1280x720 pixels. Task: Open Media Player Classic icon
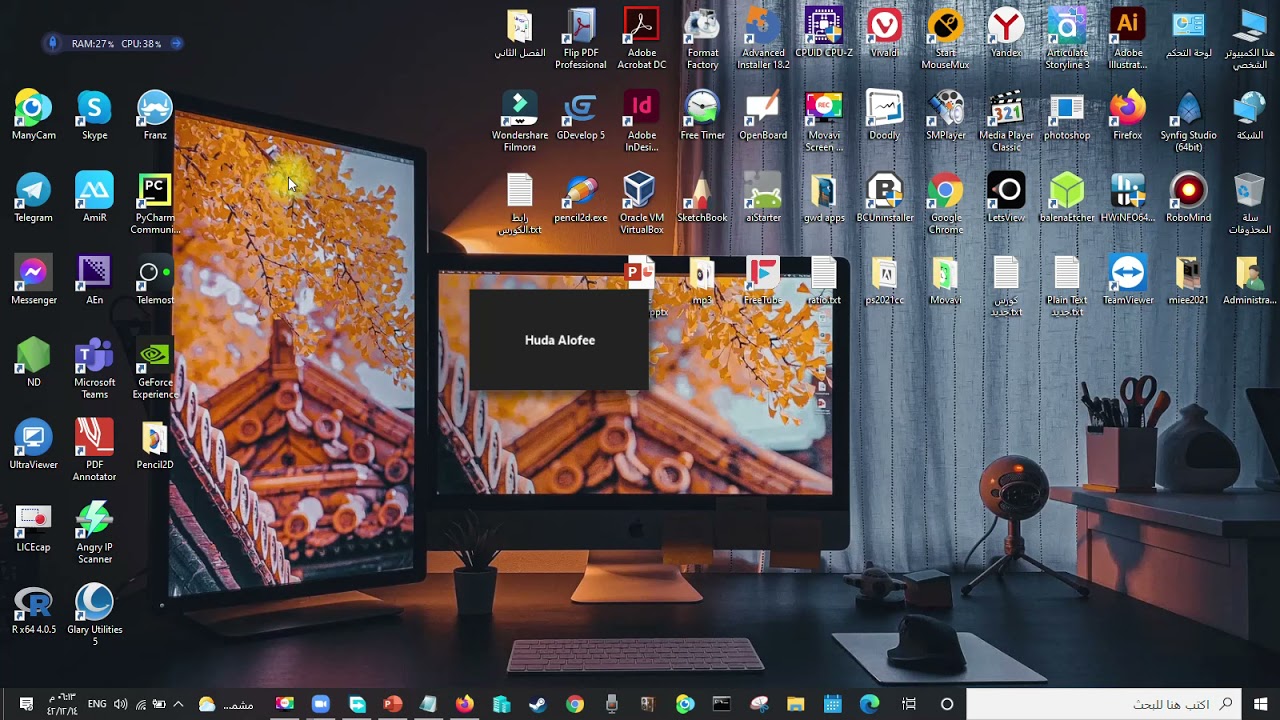click(1006, 120)
